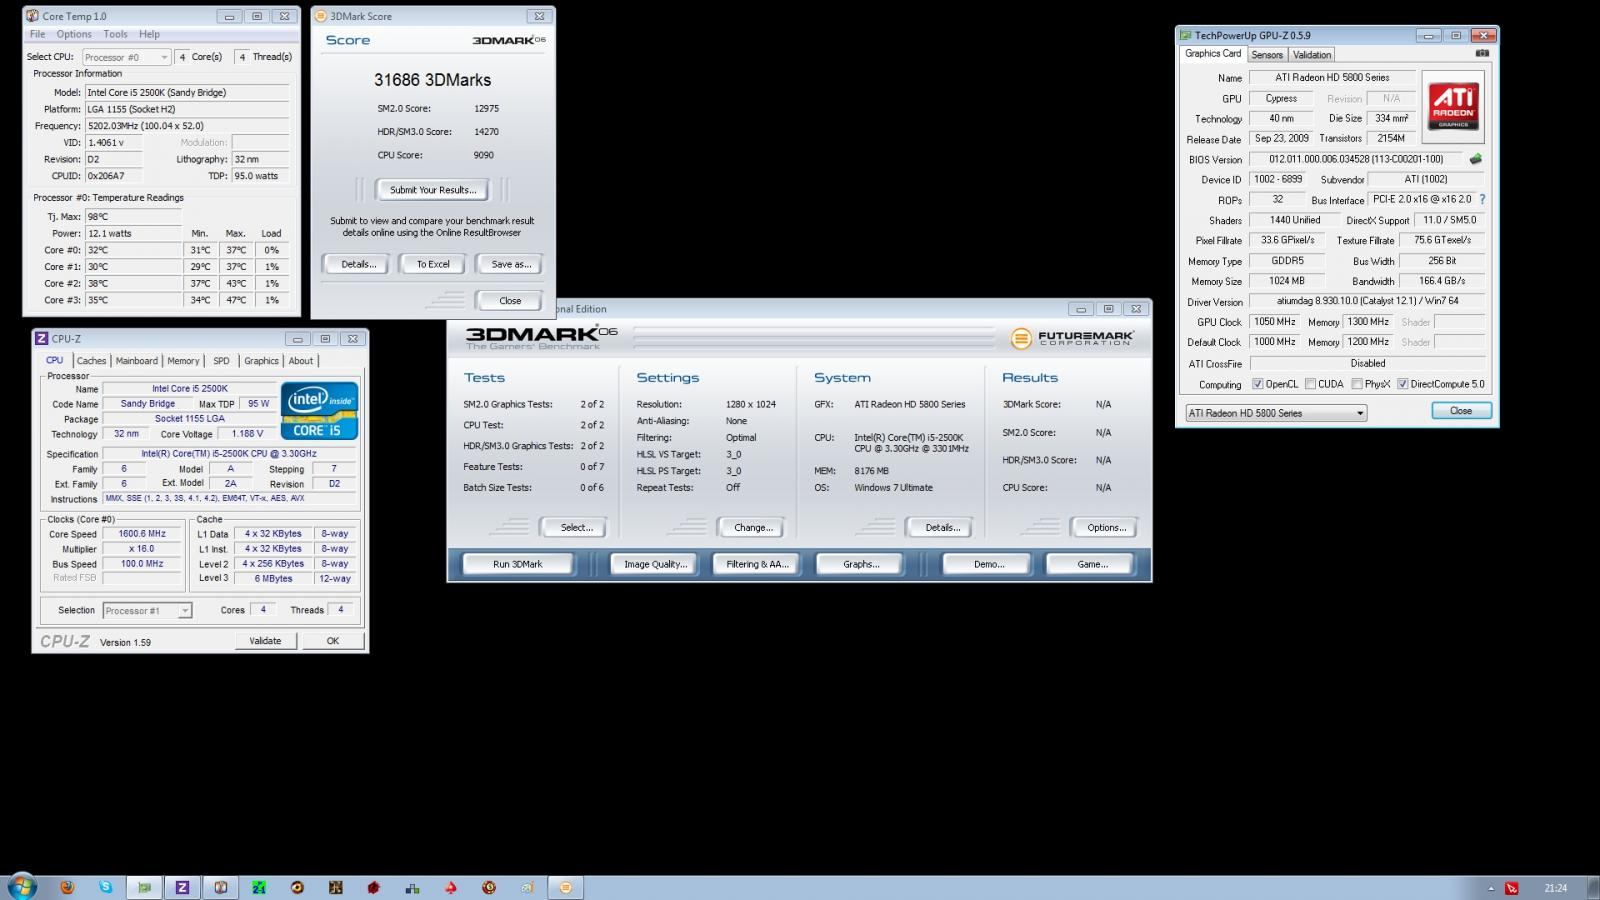Viewport: 1600px width, 900px height.
Task: Click the BIOS save chip icon in GPU-Z
Action: (x=1475, y=159)
